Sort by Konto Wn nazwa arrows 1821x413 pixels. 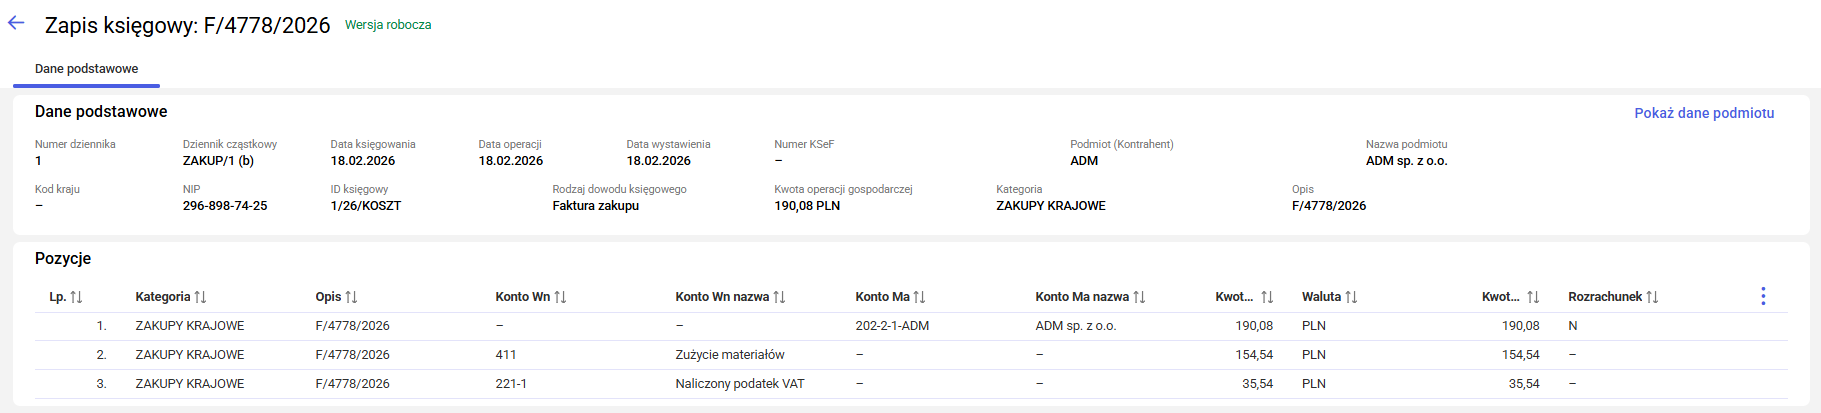tap(779, 297)
